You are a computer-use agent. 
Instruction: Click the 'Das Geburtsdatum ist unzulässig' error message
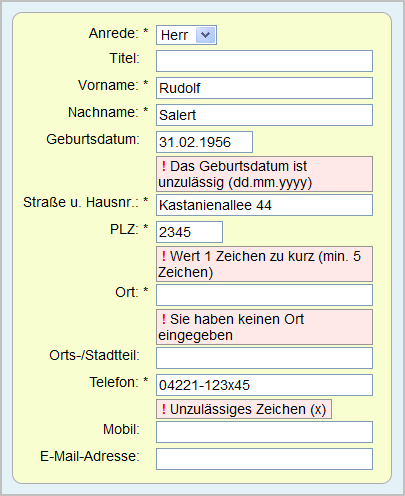tap(264, 174)
